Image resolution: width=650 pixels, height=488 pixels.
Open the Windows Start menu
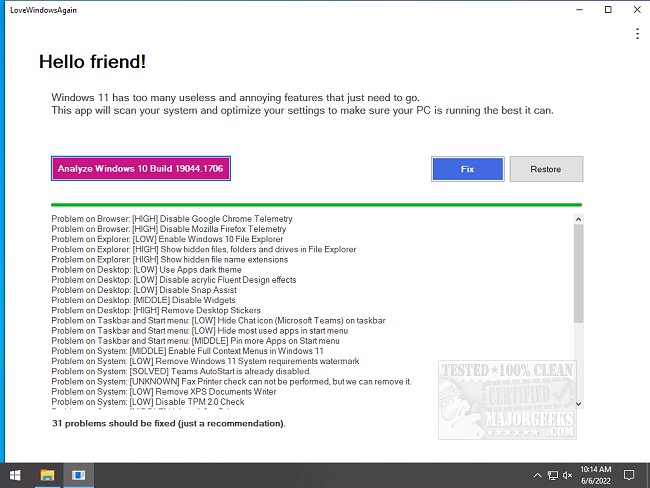[15, 475]
